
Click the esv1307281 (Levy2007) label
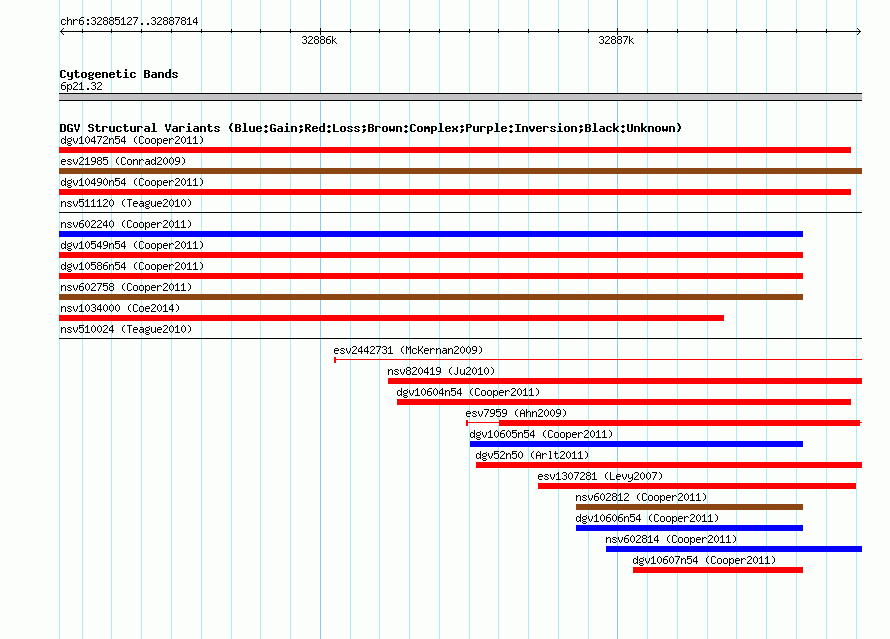click(600, 476)
